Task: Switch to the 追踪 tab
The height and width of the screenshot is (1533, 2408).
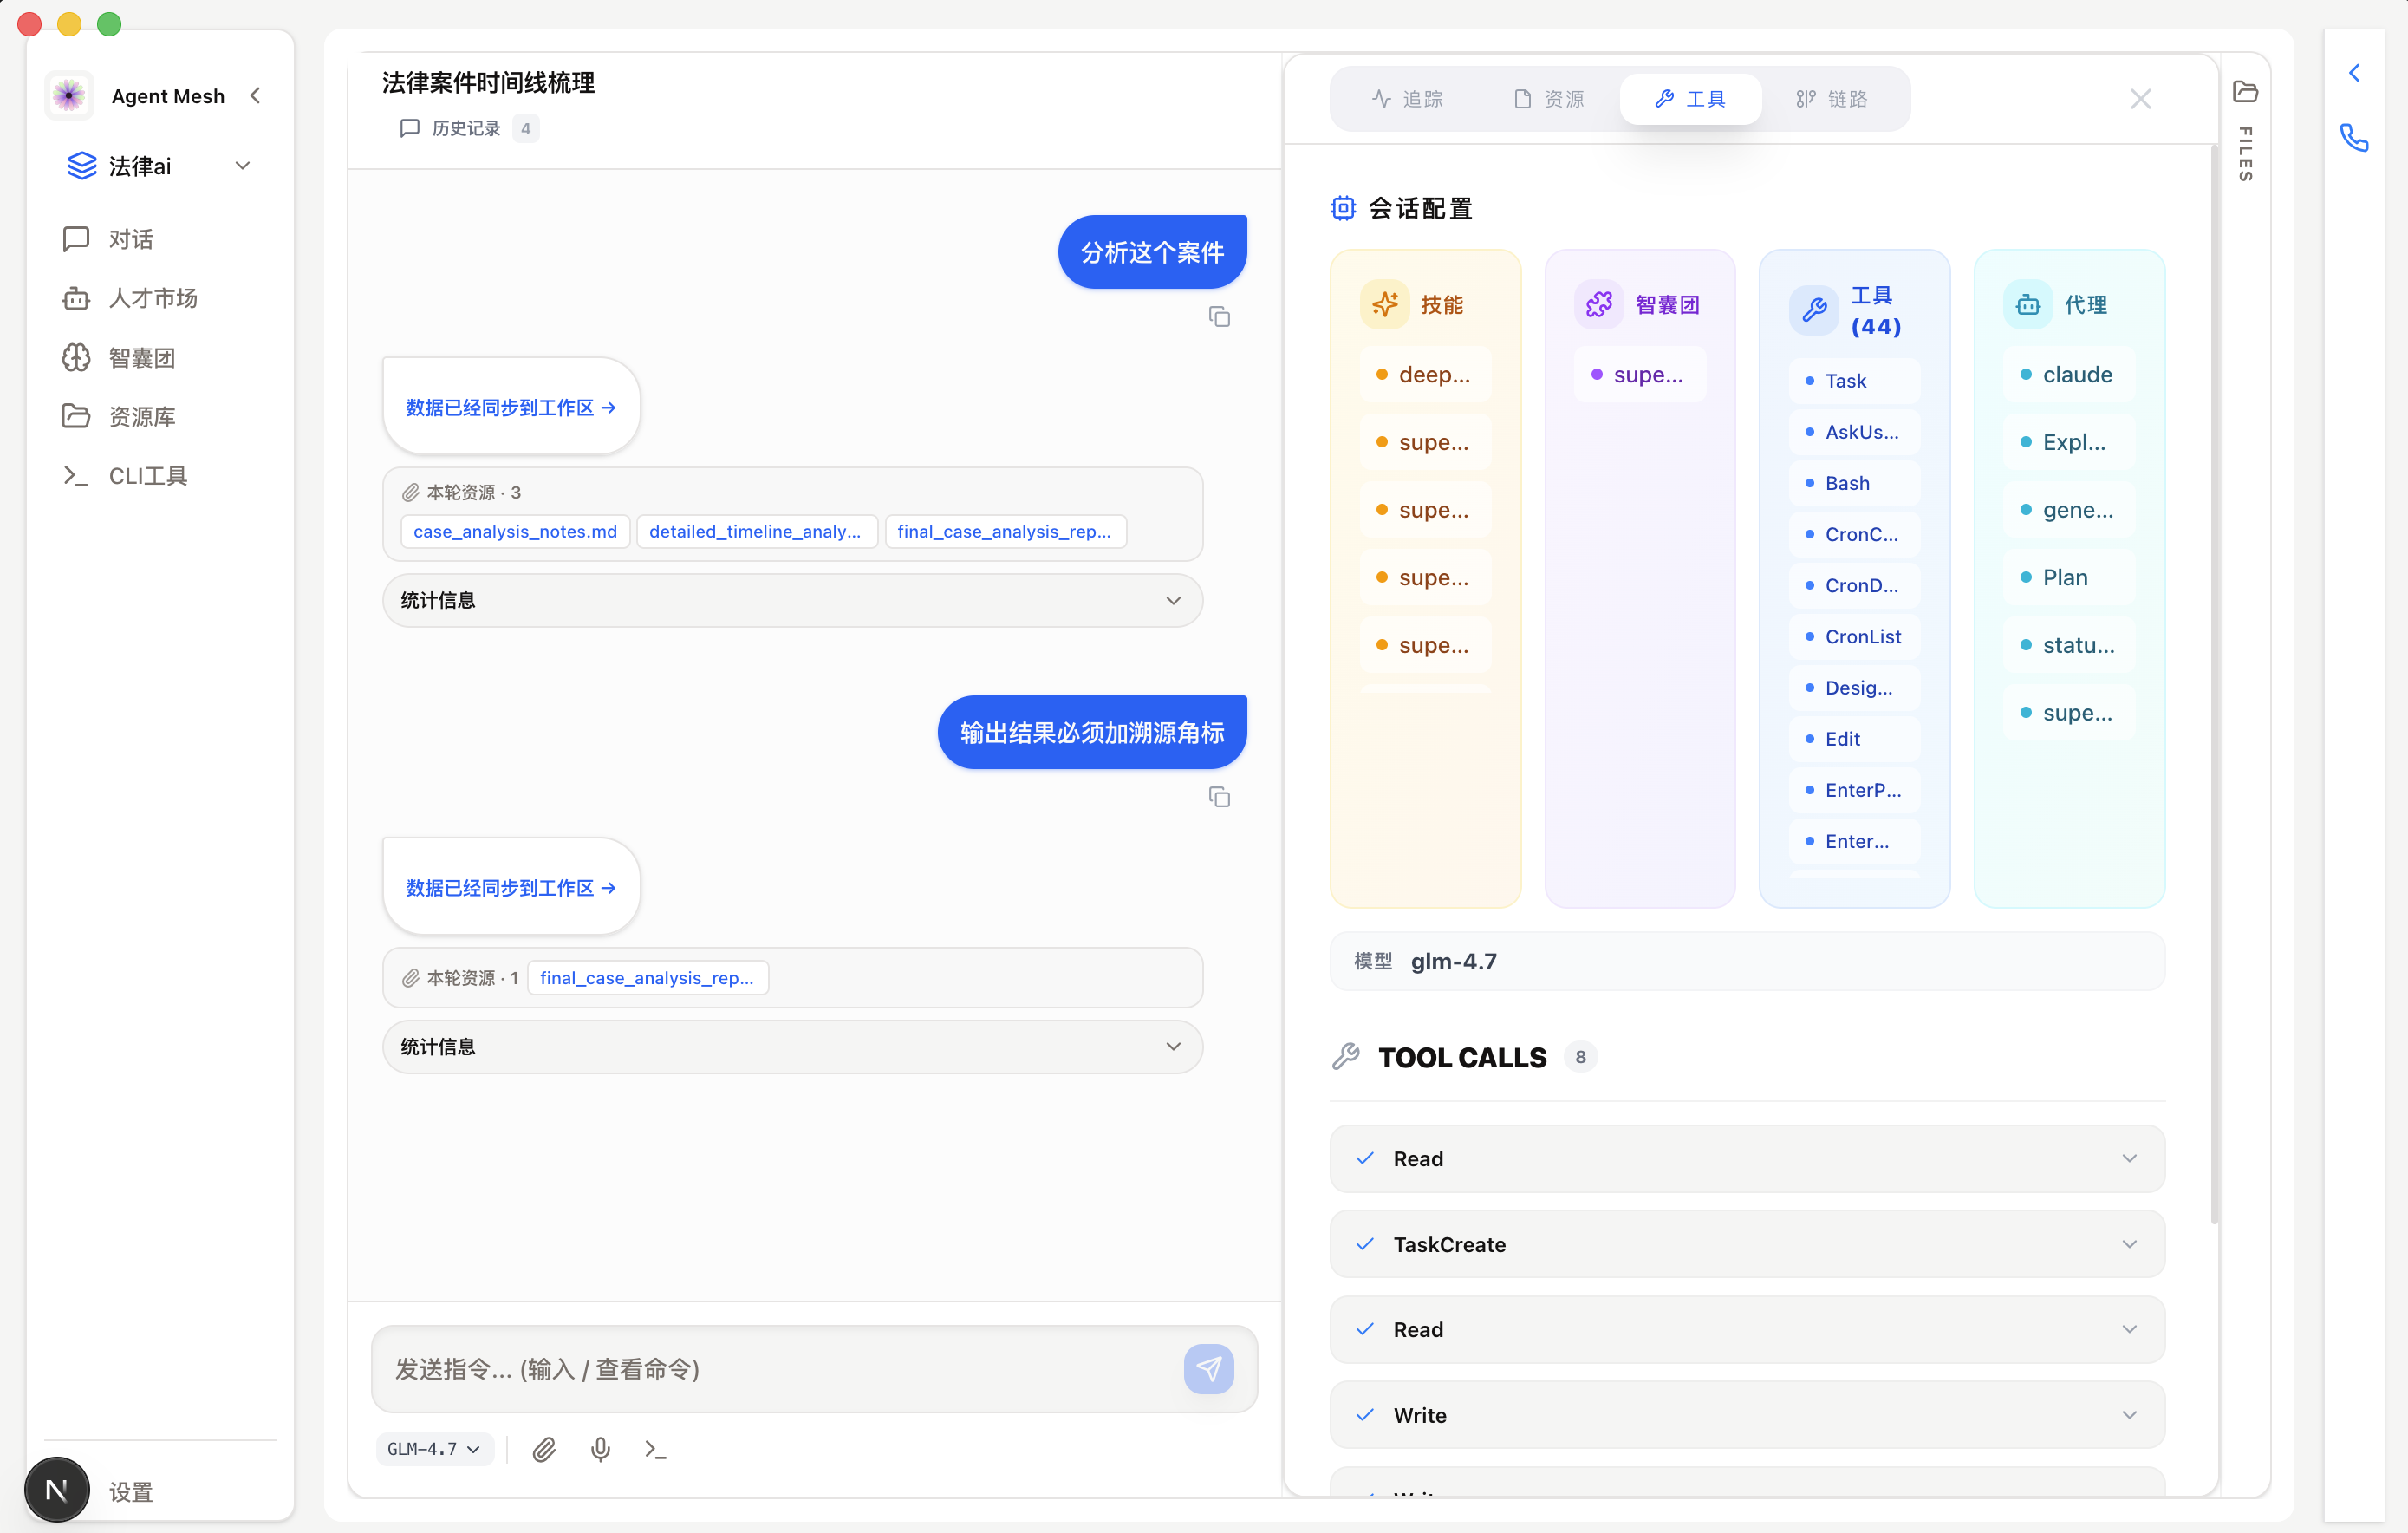Action: [x=1408, y=99]
